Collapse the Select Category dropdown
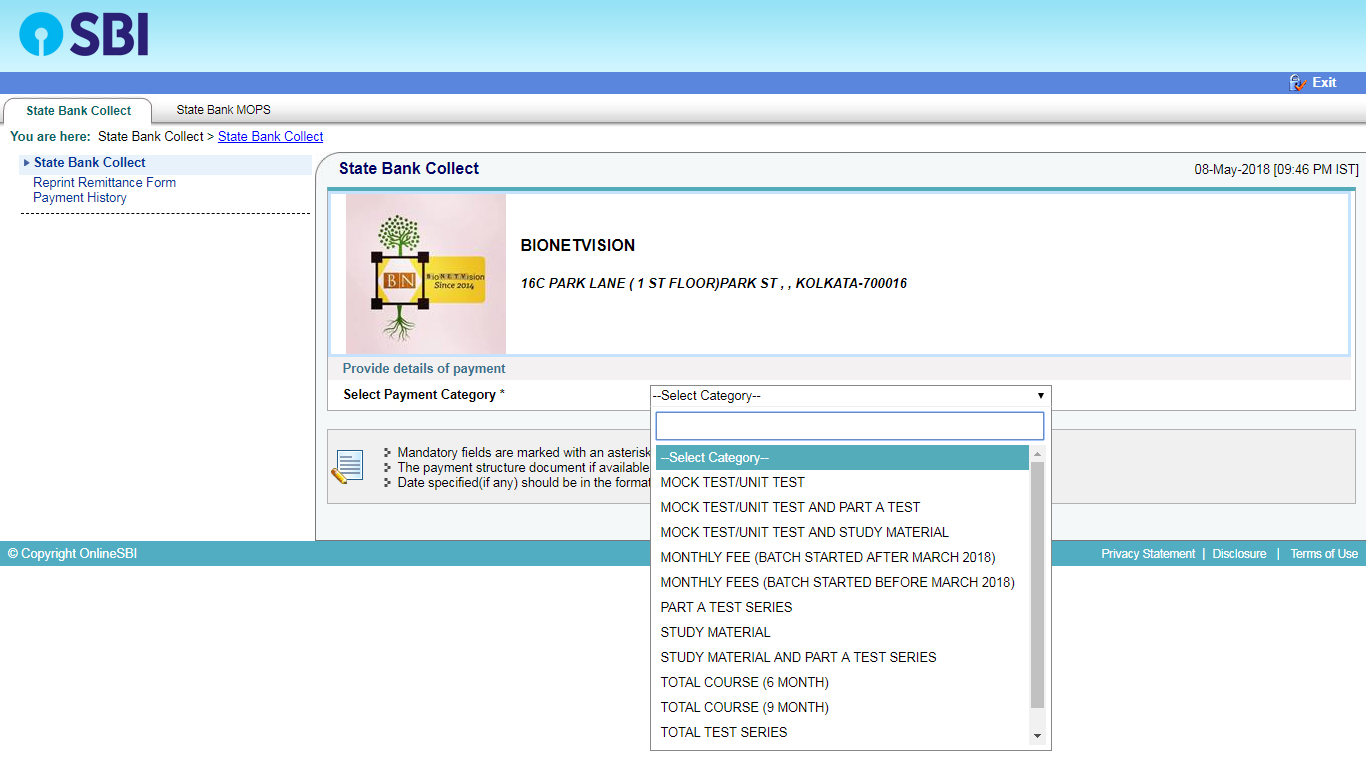 tap(850, 396)
